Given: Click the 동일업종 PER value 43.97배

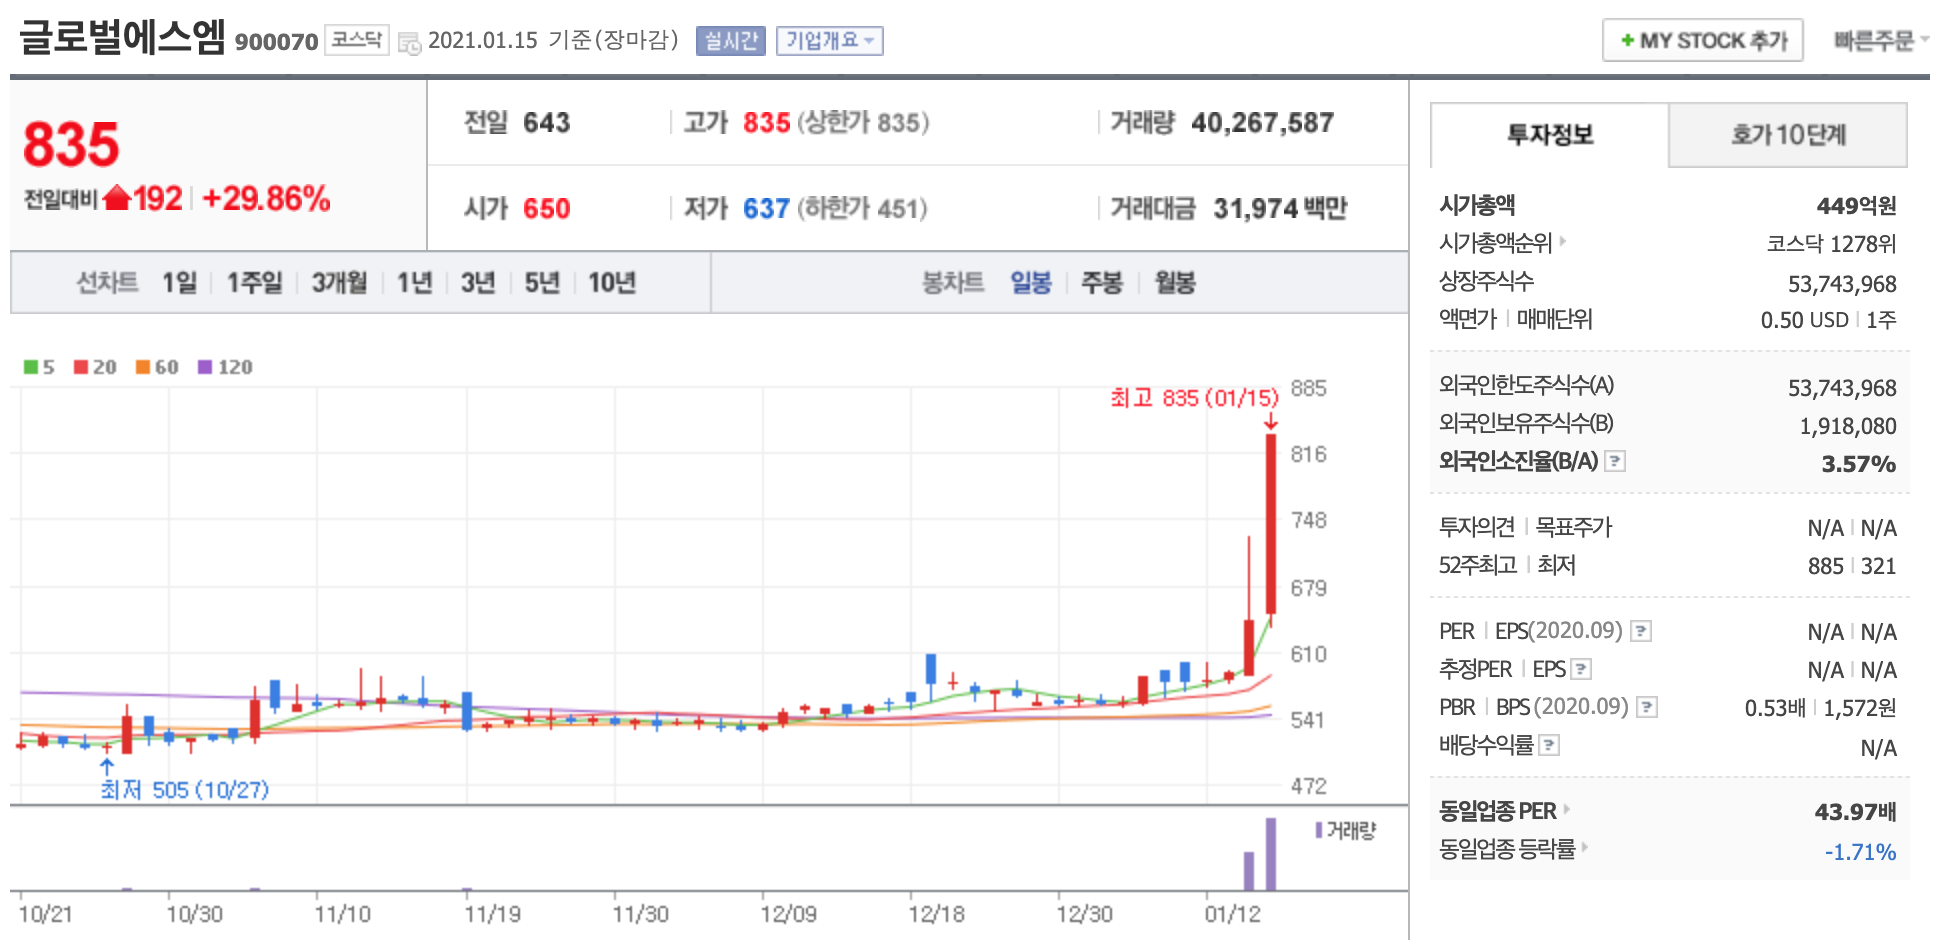Looking at the screenshot, I should point(1856,812).
